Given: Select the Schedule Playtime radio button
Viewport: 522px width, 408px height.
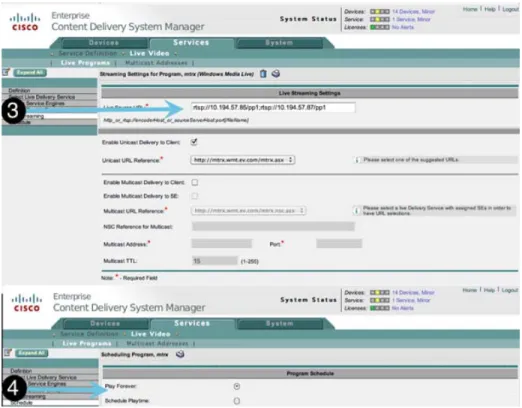Looking at the screenshot, I should pos(237,401).
